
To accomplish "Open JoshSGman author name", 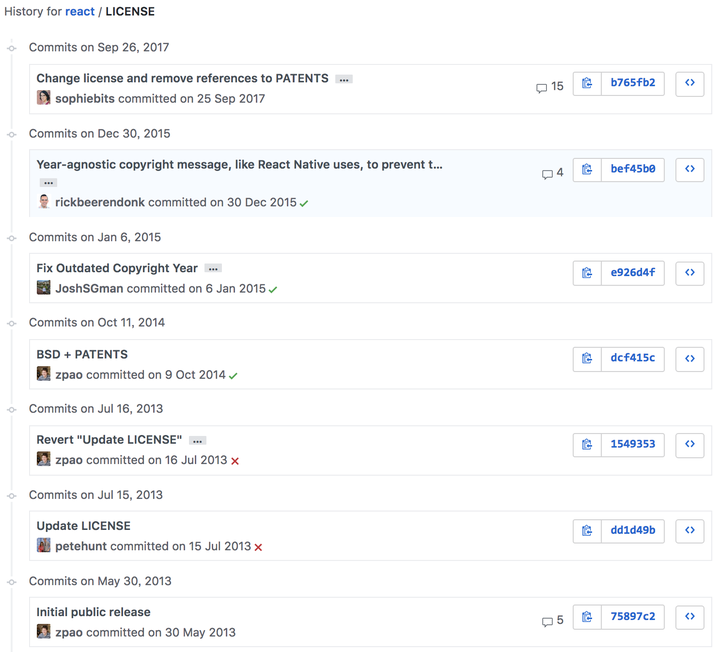I will tap(90, 289).
